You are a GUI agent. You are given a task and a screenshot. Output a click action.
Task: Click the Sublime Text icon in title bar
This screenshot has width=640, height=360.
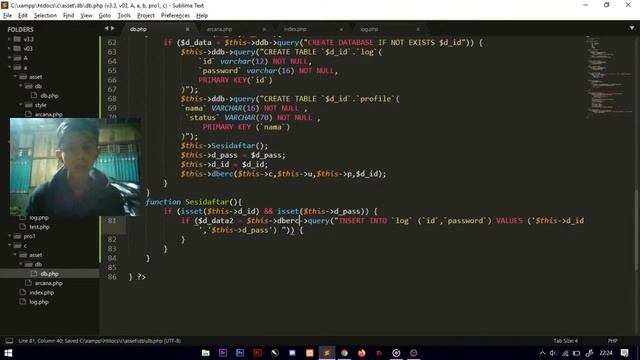[5, 5]
